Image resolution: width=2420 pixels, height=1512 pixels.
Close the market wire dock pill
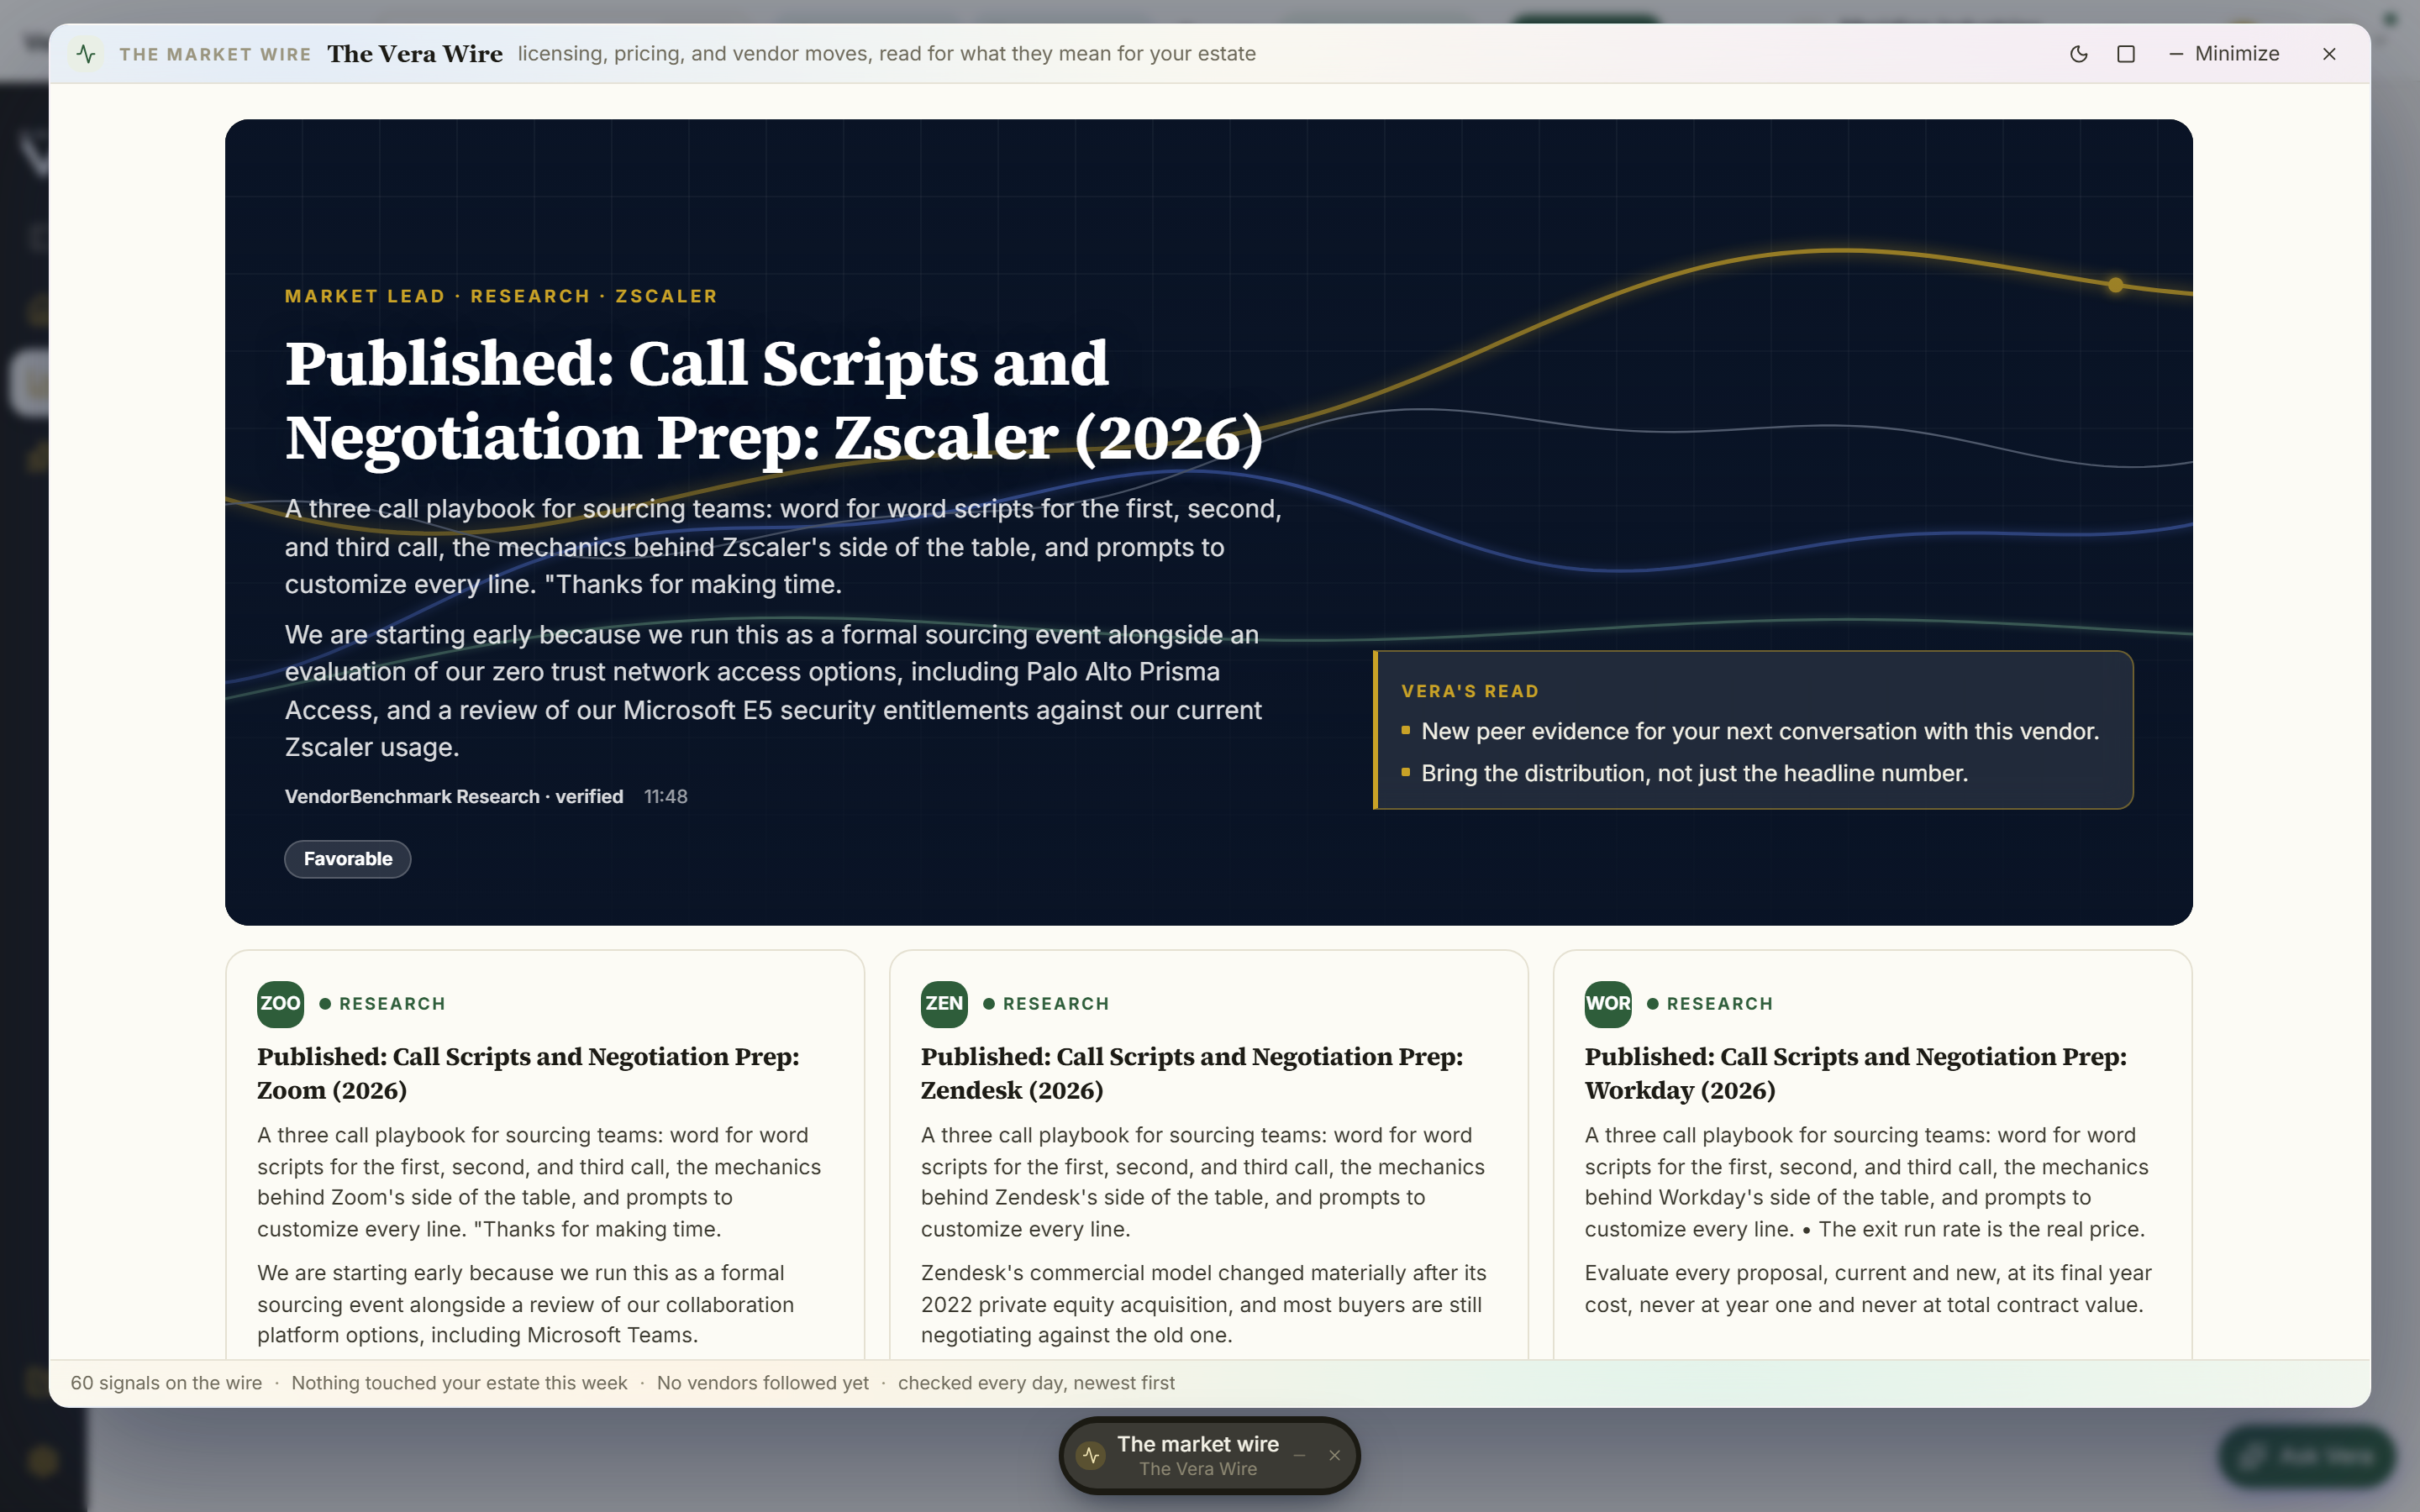tap(1334, 1456)
